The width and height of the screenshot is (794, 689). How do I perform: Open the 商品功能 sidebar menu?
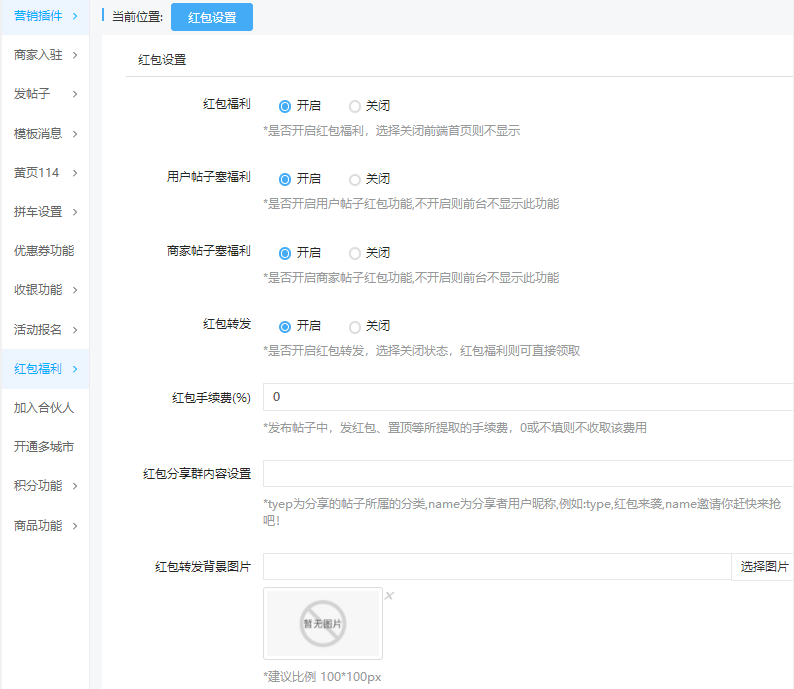[46, 526]
